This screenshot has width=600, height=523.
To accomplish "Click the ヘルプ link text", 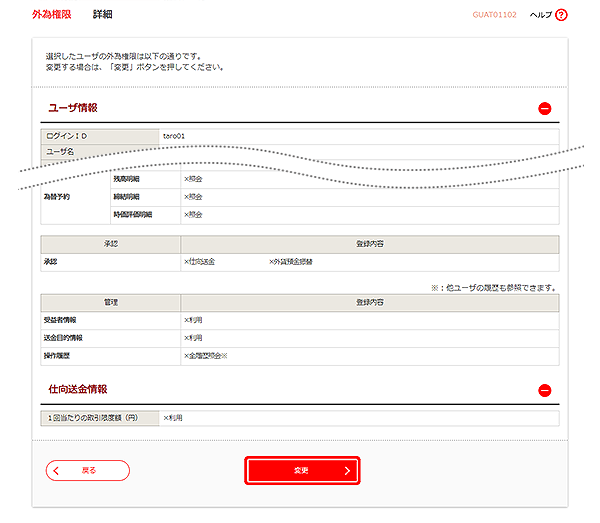I will [541, 15].
